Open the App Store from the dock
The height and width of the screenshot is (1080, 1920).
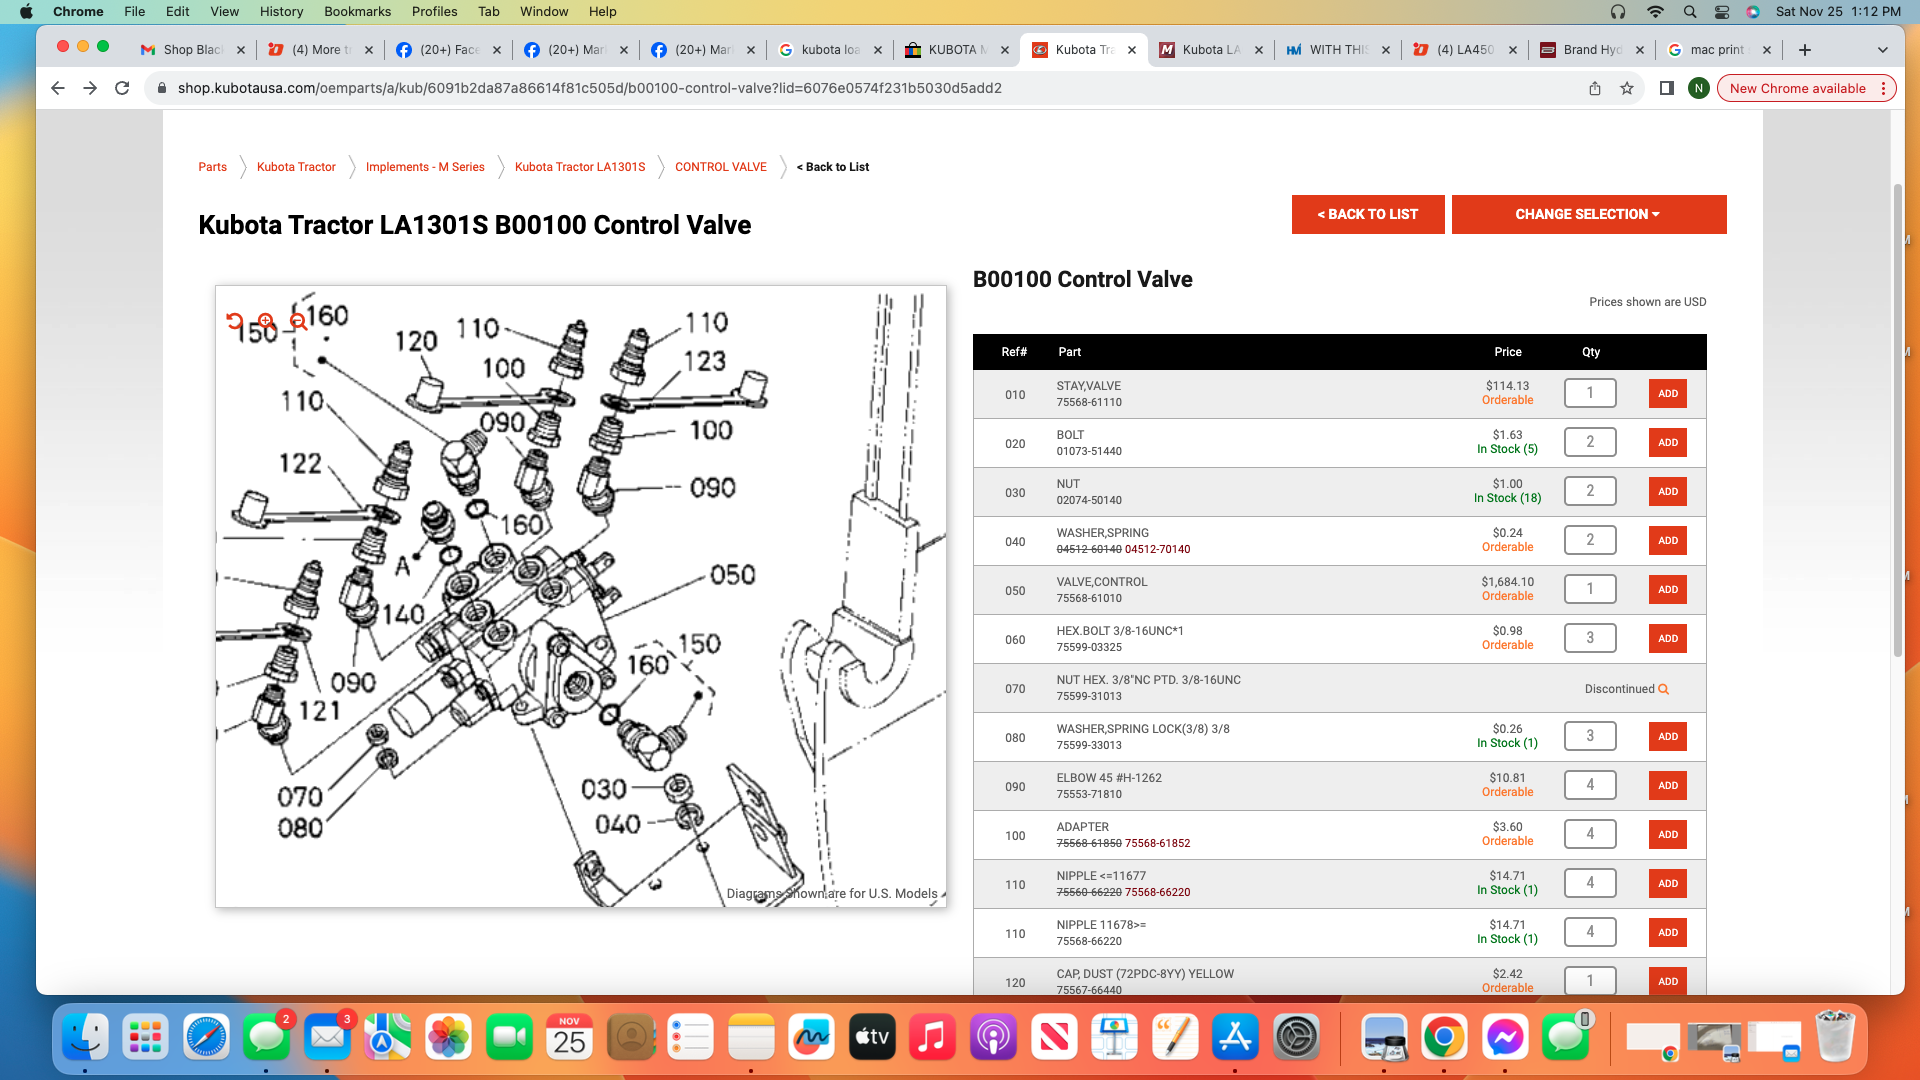tap(1235, 1037)
